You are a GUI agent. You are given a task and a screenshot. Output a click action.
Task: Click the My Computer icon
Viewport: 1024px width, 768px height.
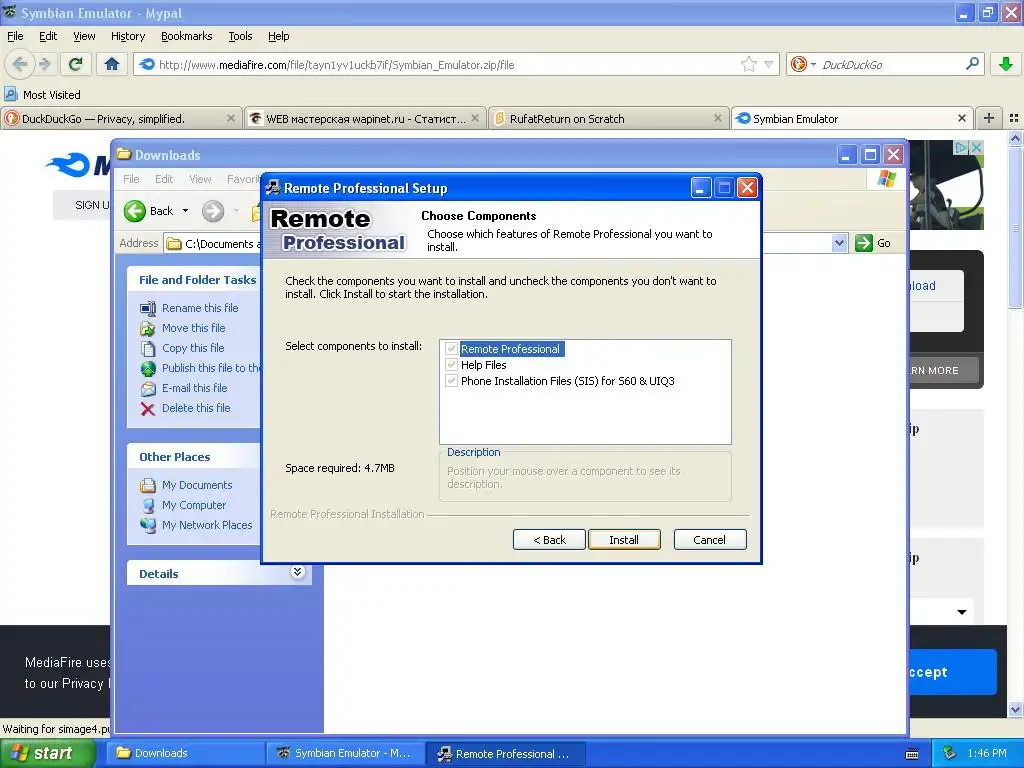[148, 505]
